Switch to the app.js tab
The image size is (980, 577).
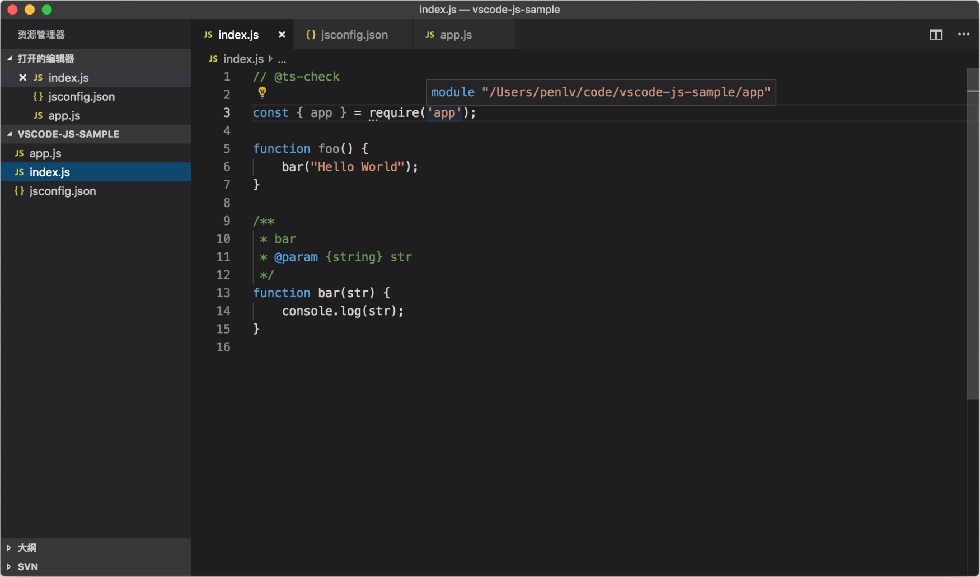(463, 35)
